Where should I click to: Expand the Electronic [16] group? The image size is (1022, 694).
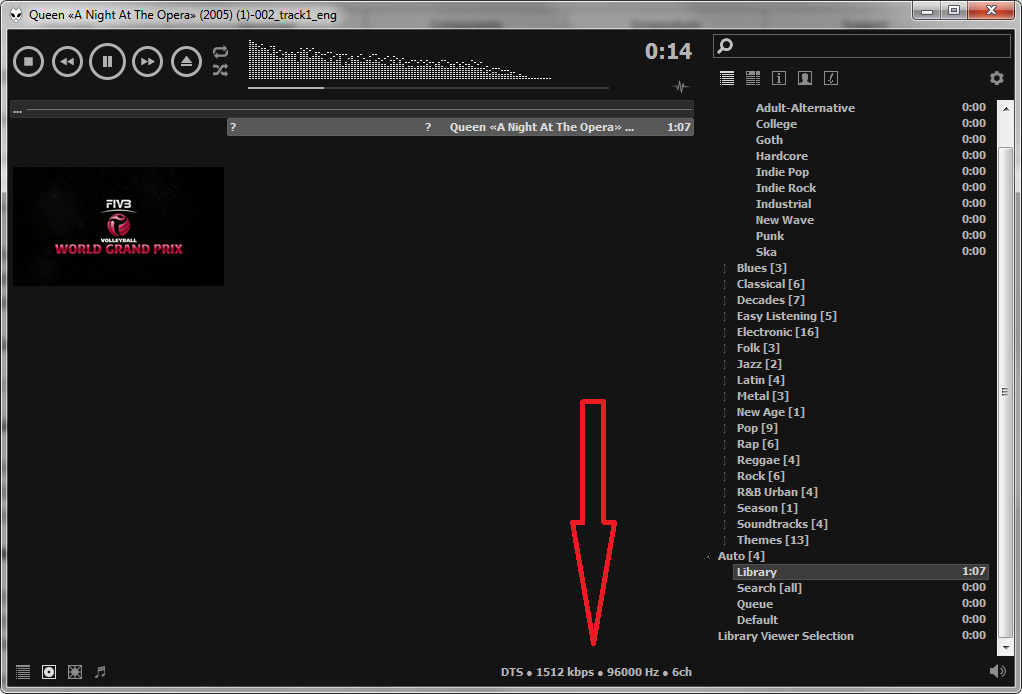pos(725,332)
